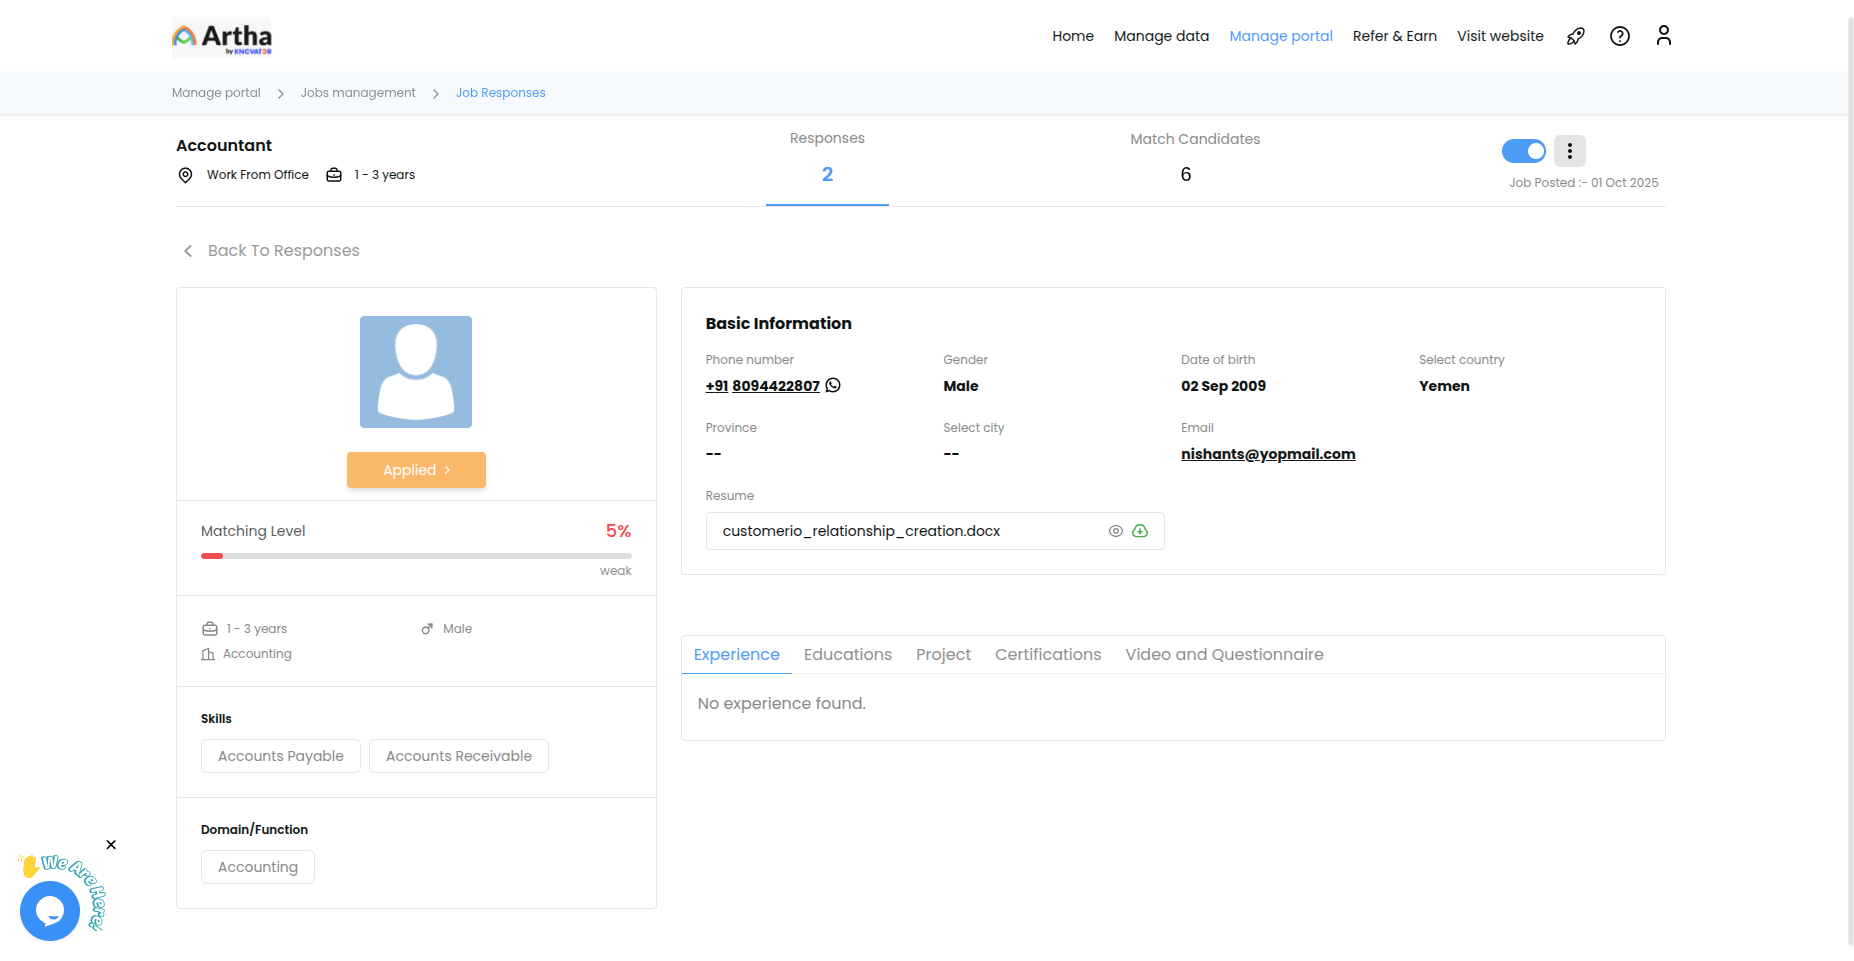Open the three-dot job options menu

tap(1569, 151)
